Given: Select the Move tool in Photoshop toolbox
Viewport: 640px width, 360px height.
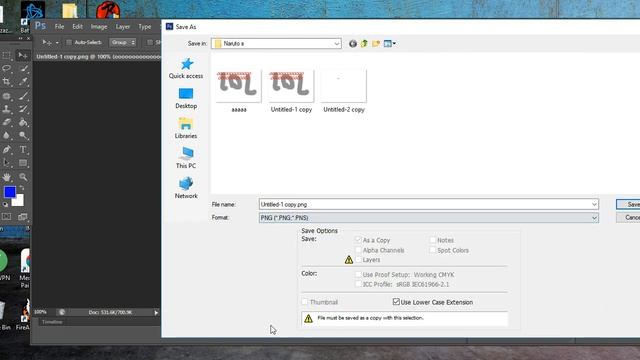Looking at the screenshot, I should (x=23, y=55).
